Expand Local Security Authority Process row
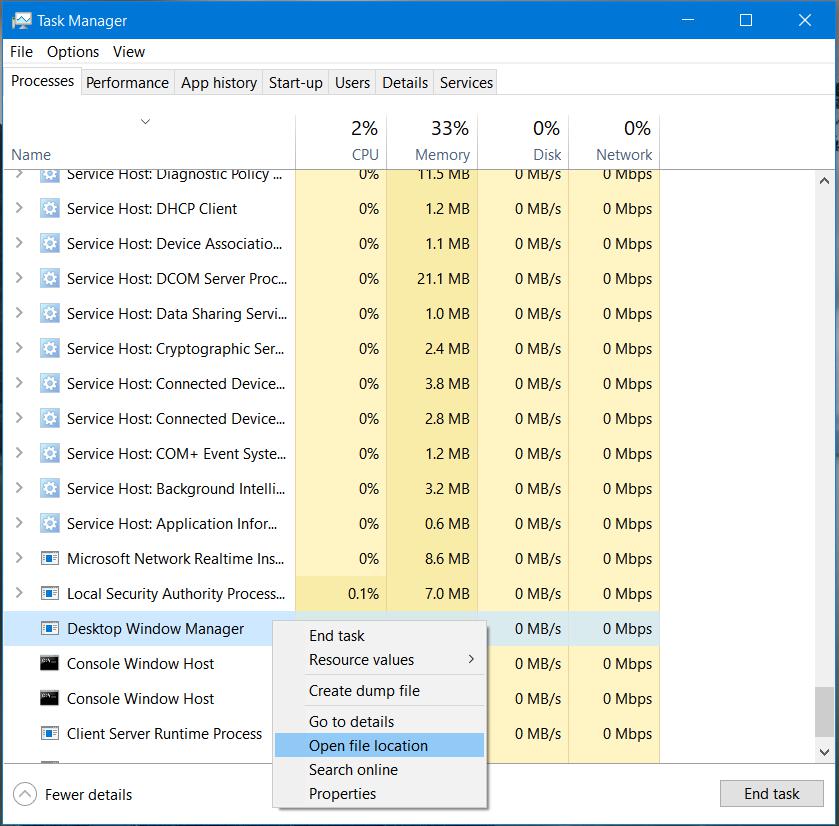Image resolution: width=839 pixels, height=826 pixels. coord(19,592)
